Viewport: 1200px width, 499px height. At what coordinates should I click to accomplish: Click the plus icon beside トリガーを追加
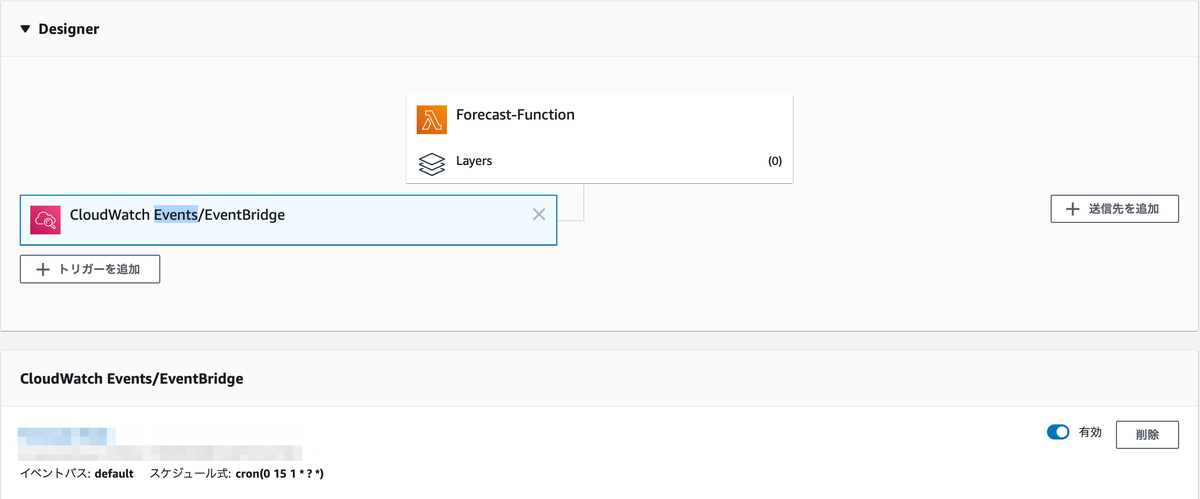point(43,269)
